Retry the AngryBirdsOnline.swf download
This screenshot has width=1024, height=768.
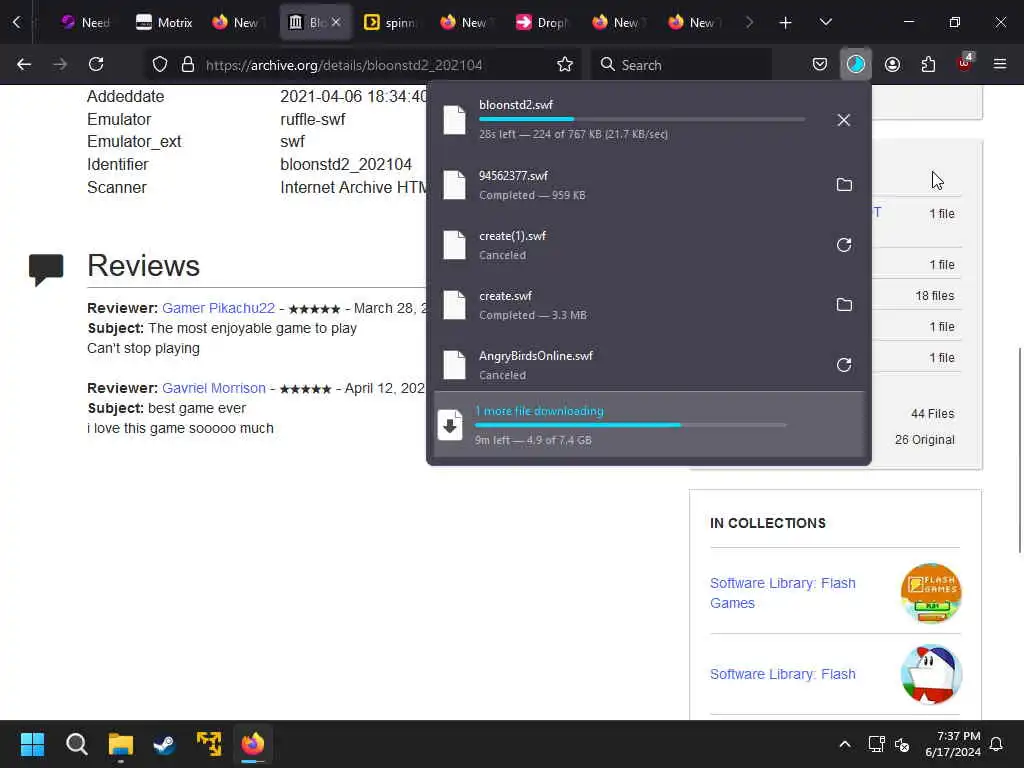coord(844,365)
